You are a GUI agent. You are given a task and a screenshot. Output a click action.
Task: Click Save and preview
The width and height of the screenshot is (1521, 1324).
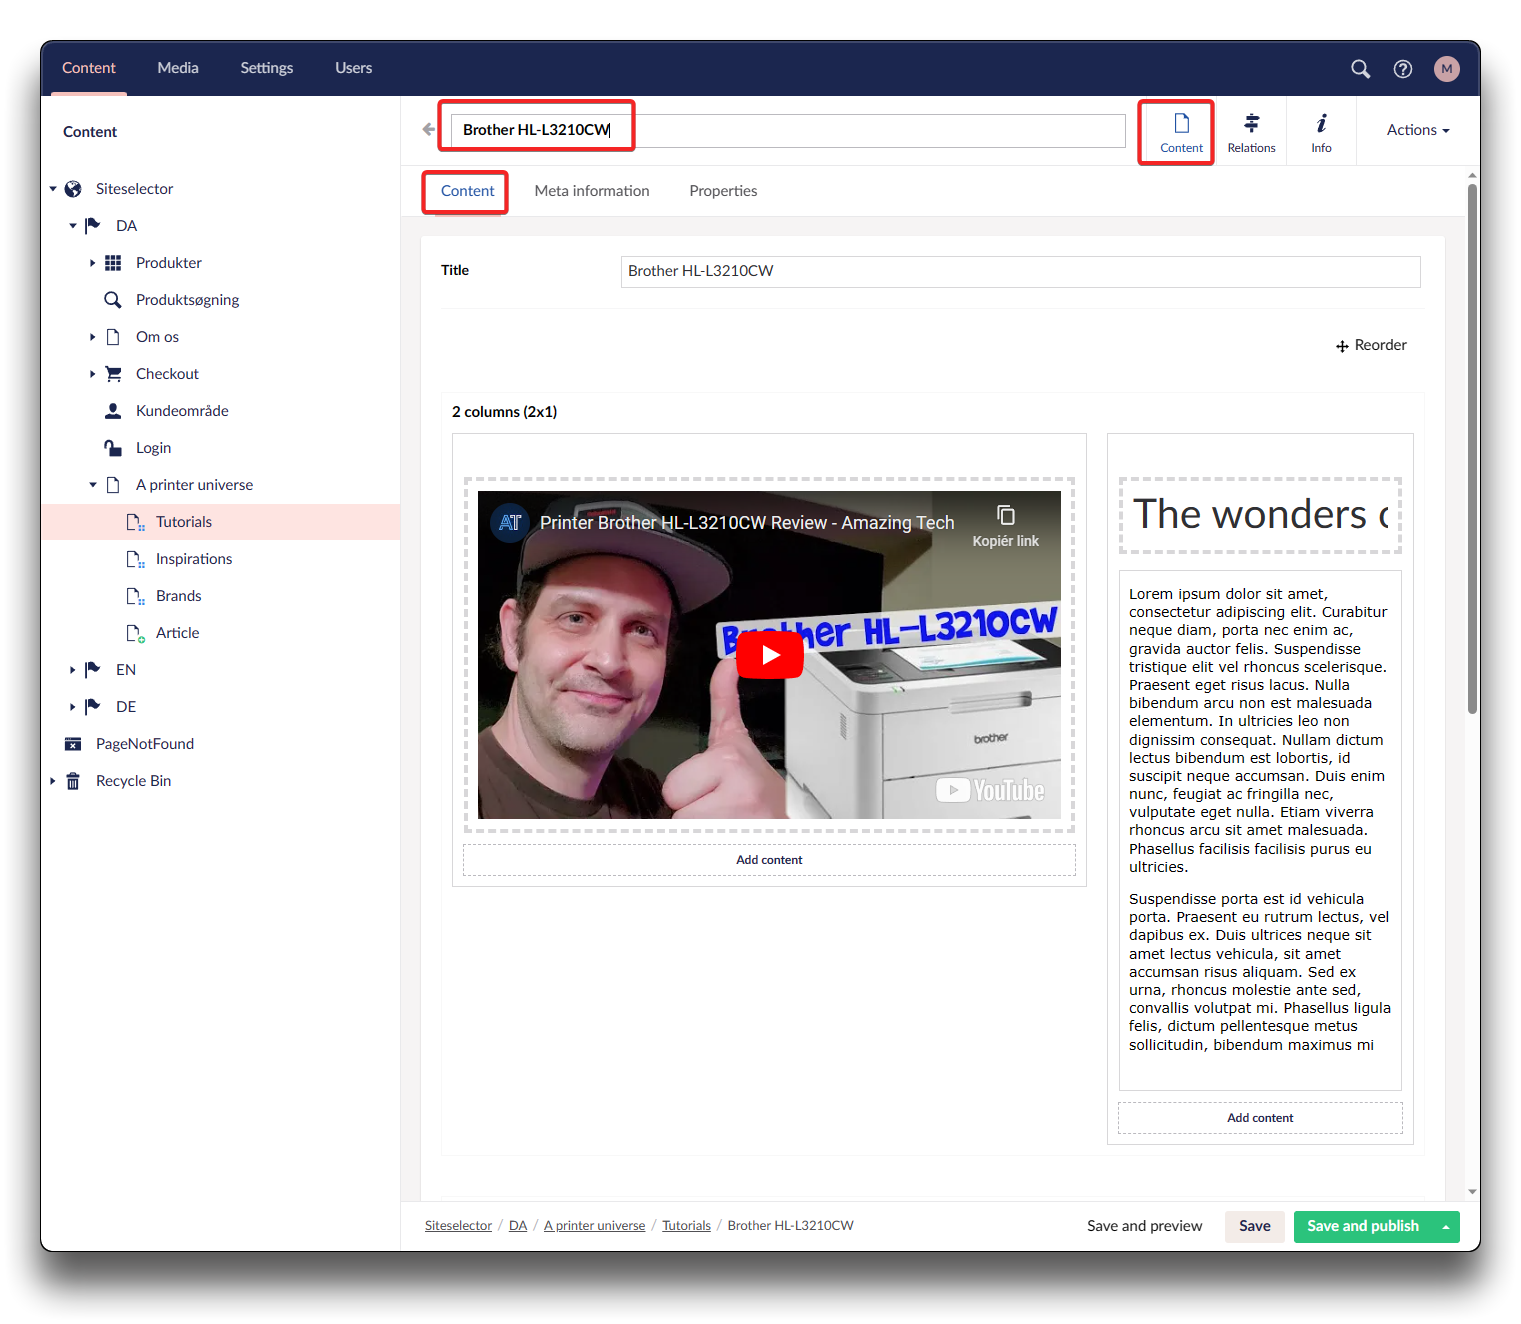pos(1144,1227)
